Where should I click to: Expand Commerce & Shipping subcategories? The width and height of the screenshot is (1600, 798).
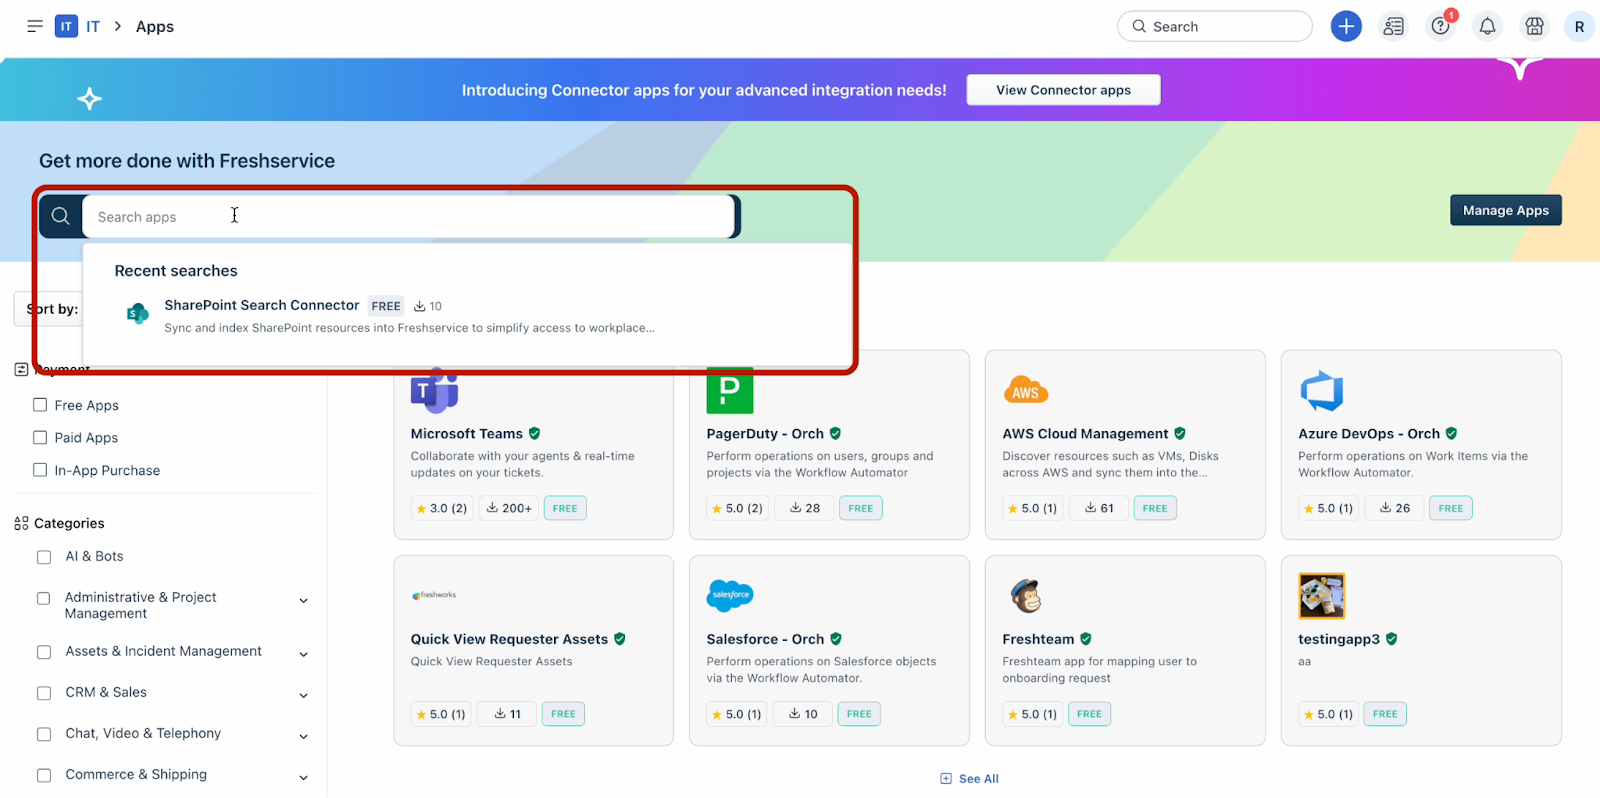tap(304, 778)
